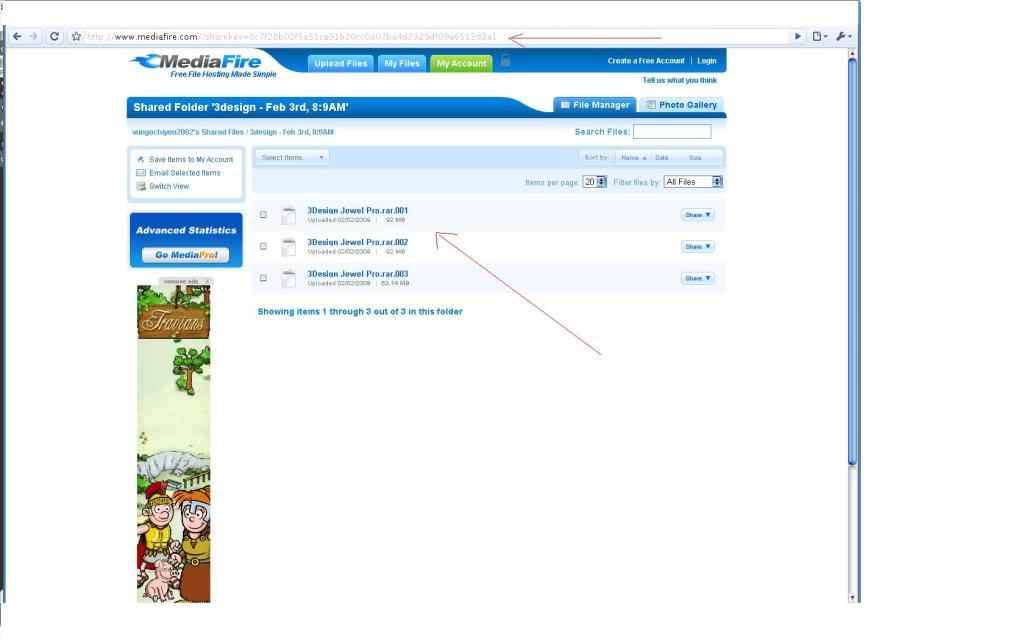Image resolution: width=1024 pixels, height=640 pixels.
Task: Bookmark this page with the star icon
Action: 76,37
